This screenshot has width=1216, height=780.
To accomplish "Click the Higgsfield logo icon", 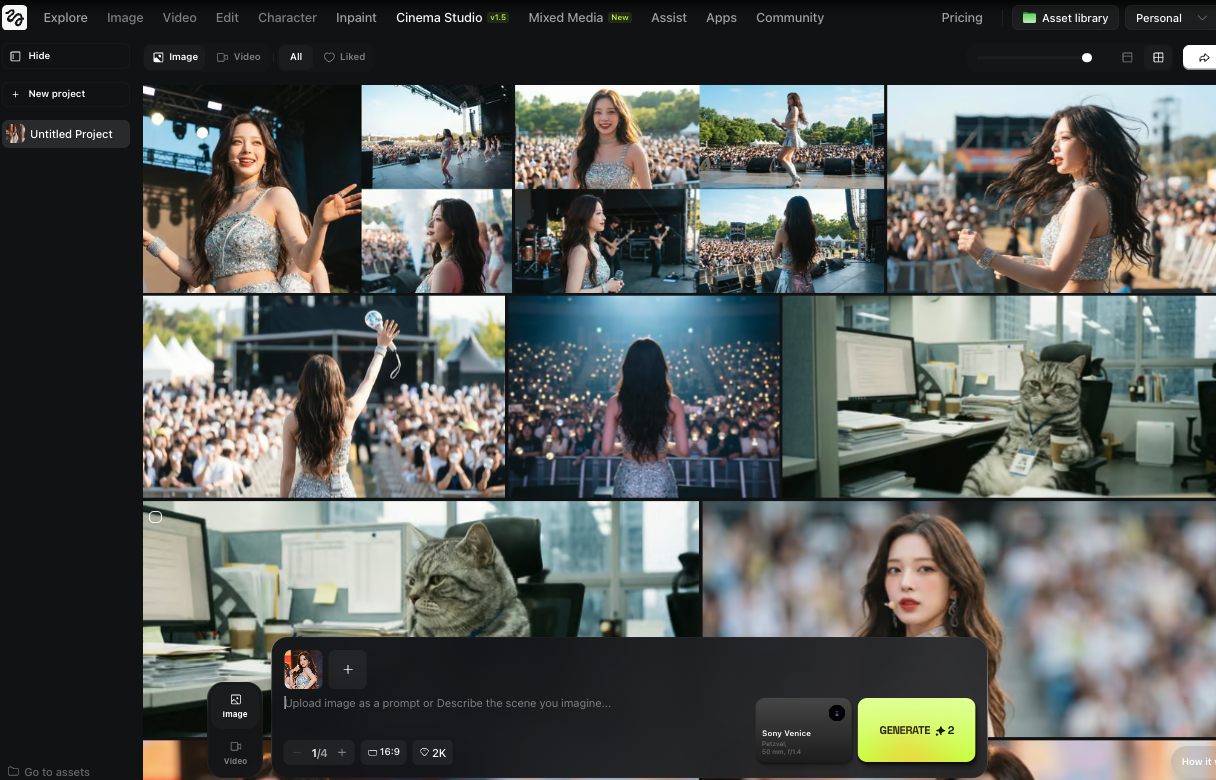I will [14, 17].
